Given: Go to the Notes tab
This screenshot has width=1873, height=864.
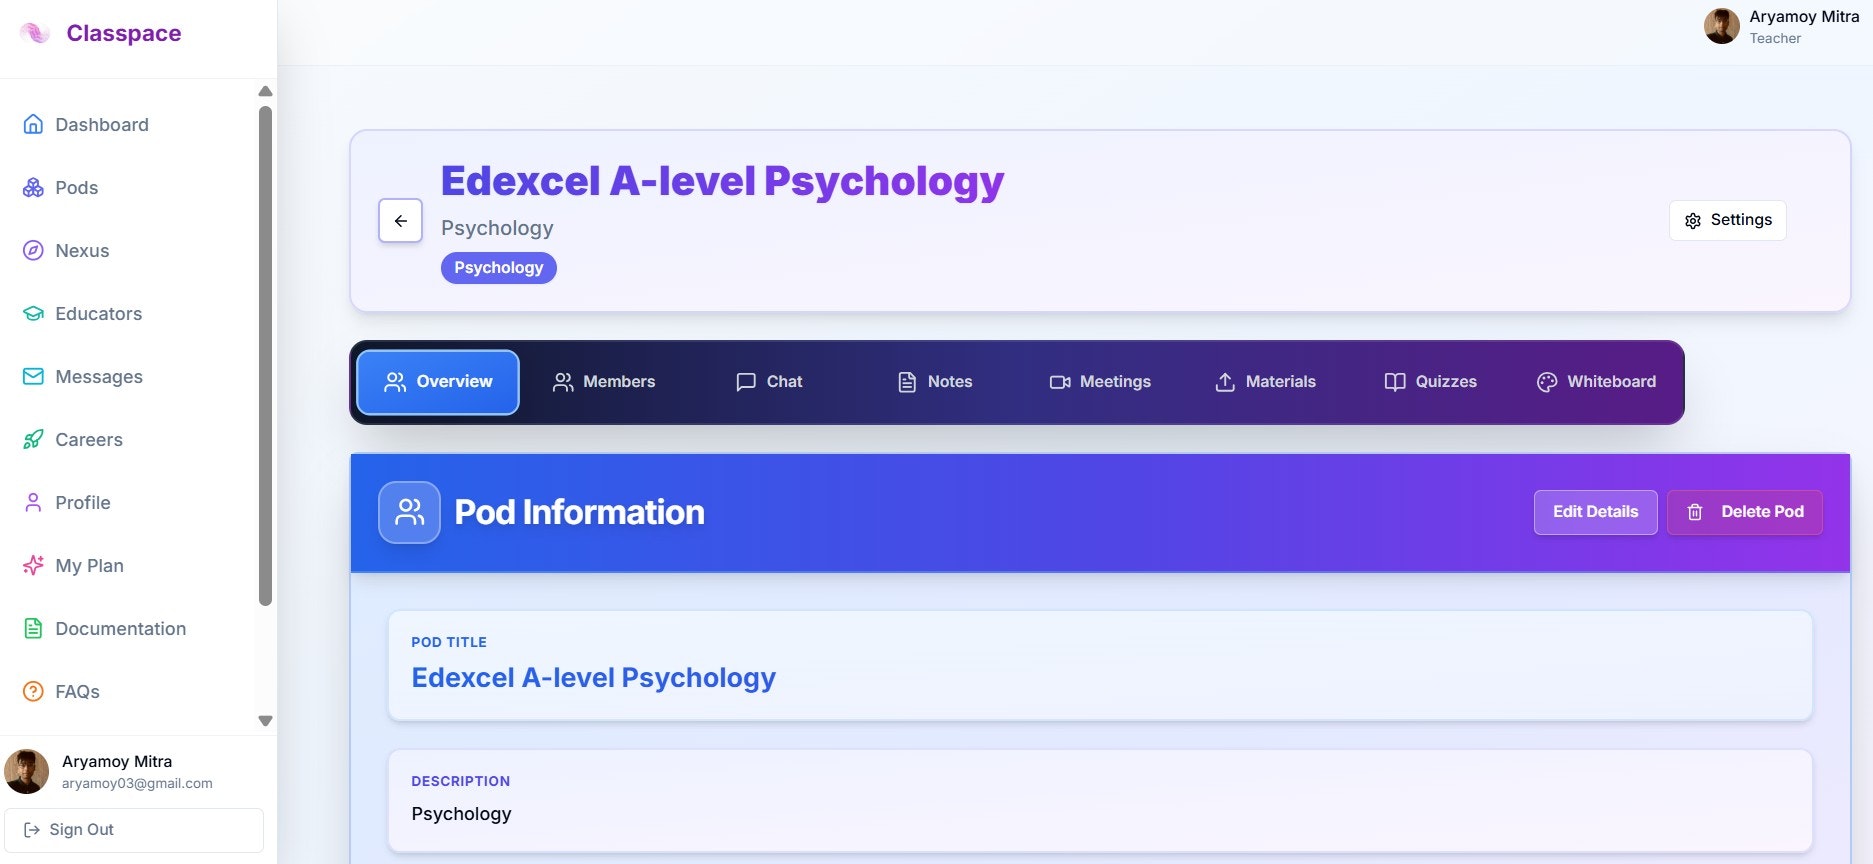Looking at the screenshot, I should pyautogui.click(x=935, y=382).
